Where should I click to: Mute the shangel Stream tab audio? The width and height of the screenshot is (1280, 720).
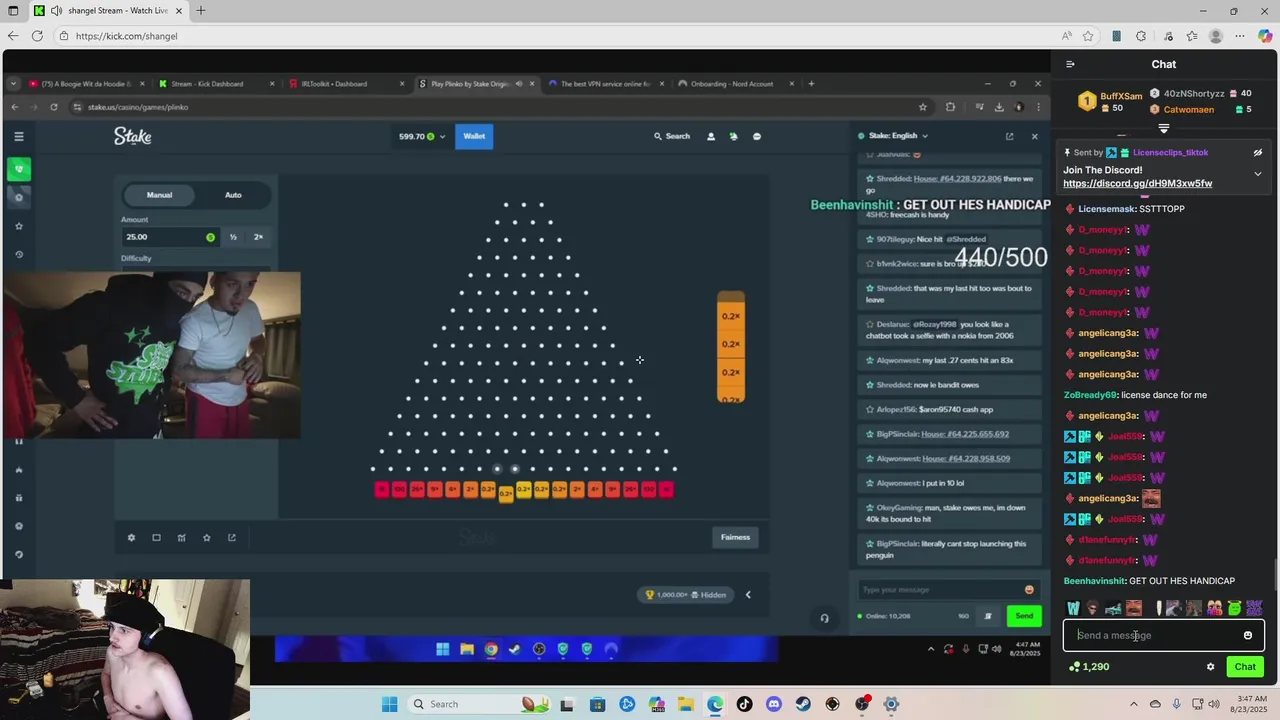[56, 11]
